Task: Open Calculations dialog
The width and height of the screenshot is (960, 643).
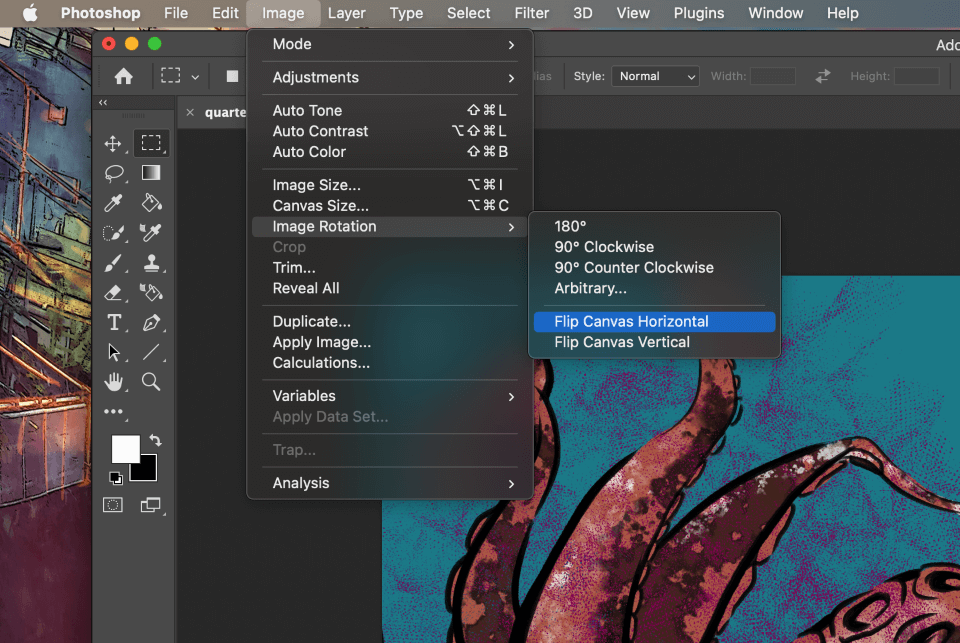Action: (390, 363)
